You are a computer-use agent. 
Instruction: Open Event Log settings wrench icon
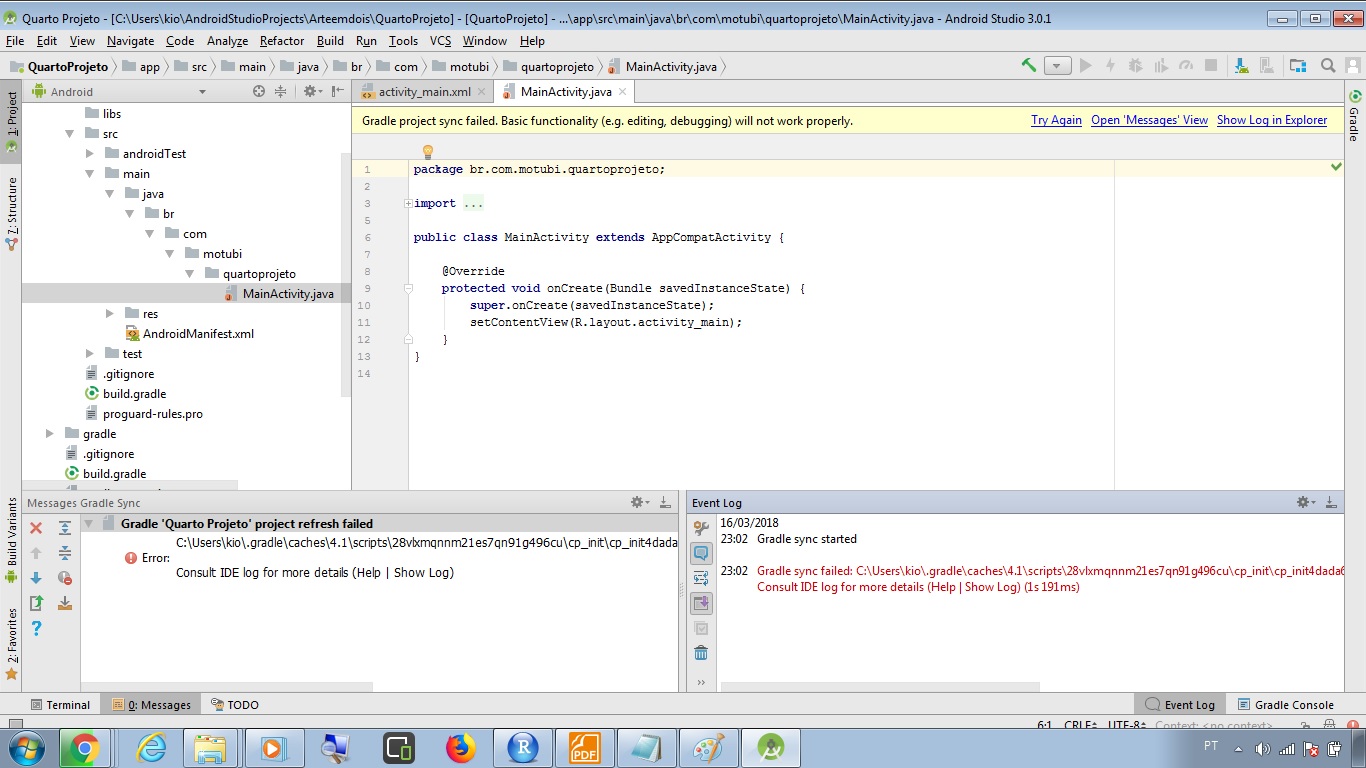pyautogui.click(x=701, y=528)
